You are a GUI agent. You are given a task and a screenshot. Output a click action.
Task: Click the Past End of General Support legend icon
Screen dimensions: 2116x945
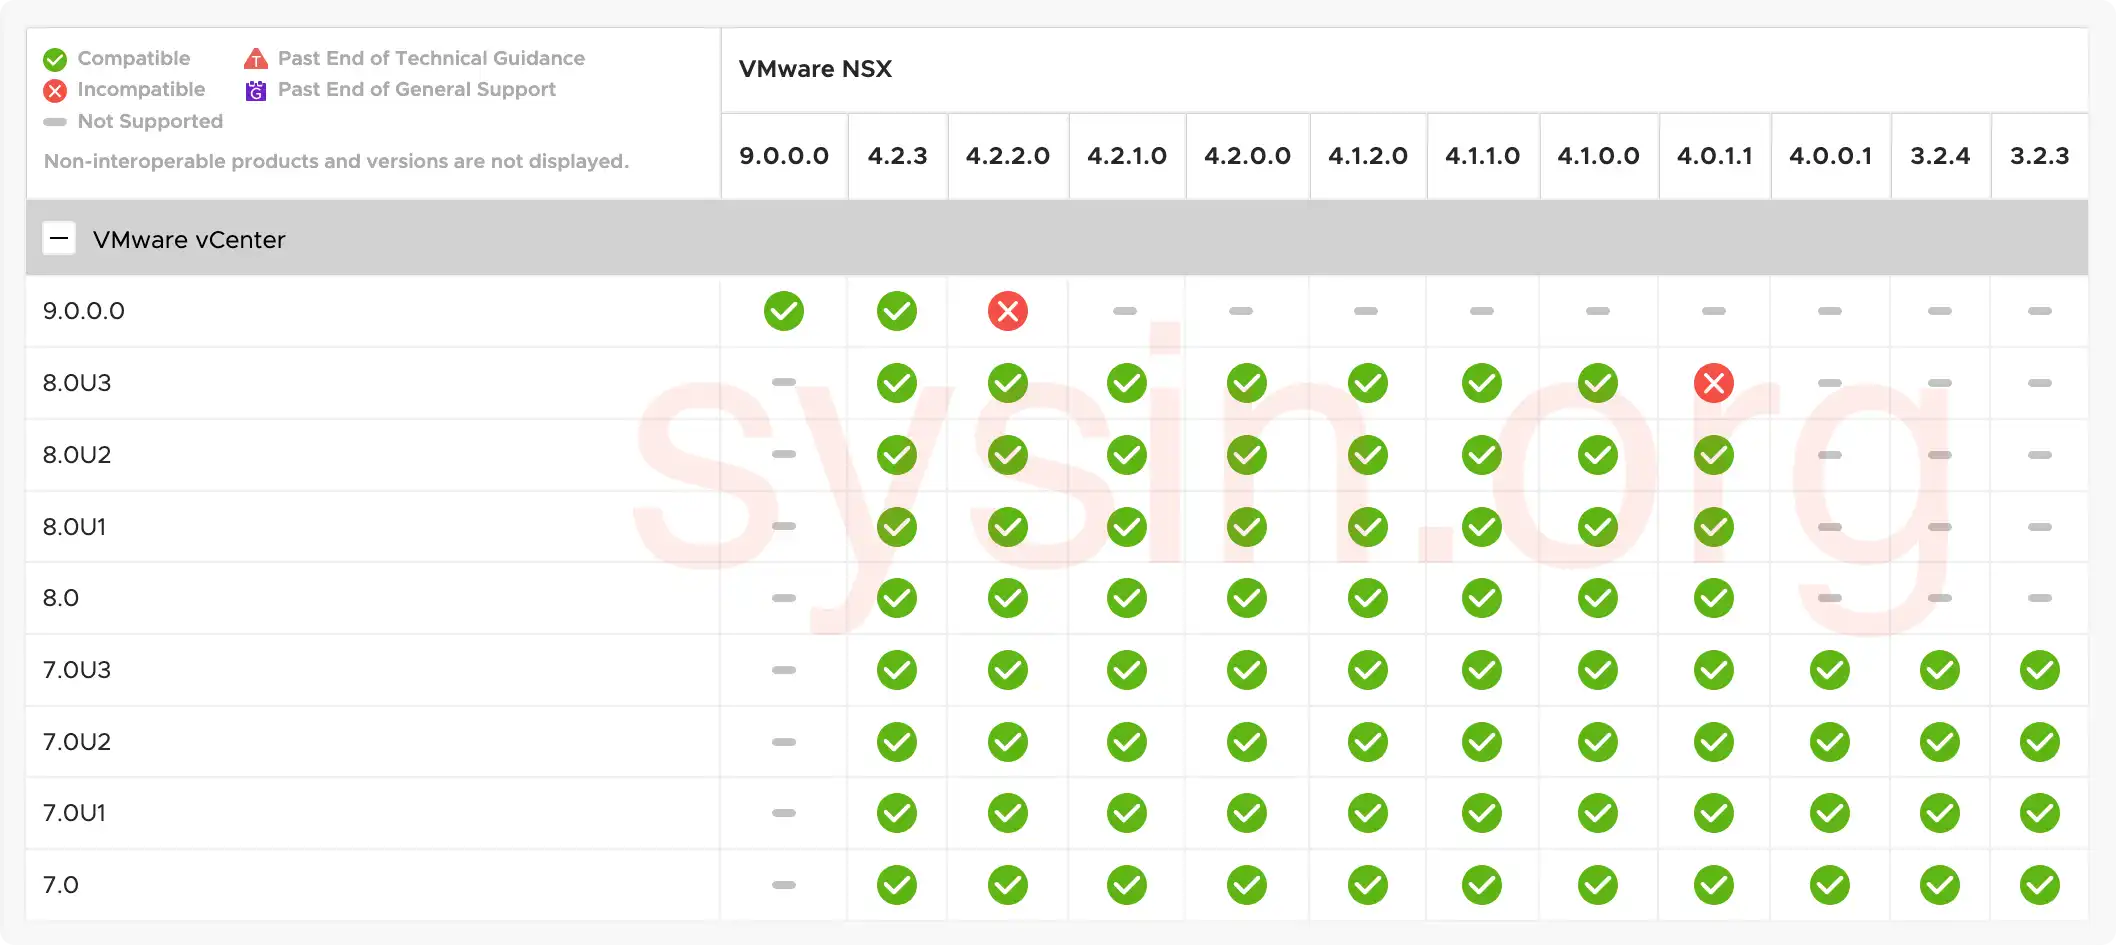256,90
